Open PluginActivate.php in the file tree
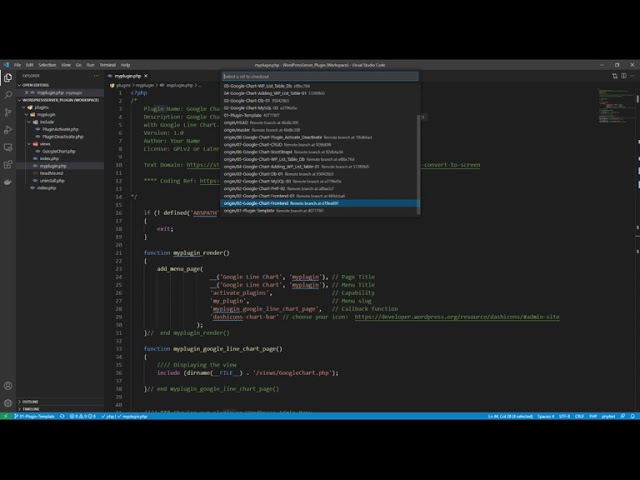This screenshot has height=480, width=640. pyautogui.click(x=60, y=129)
